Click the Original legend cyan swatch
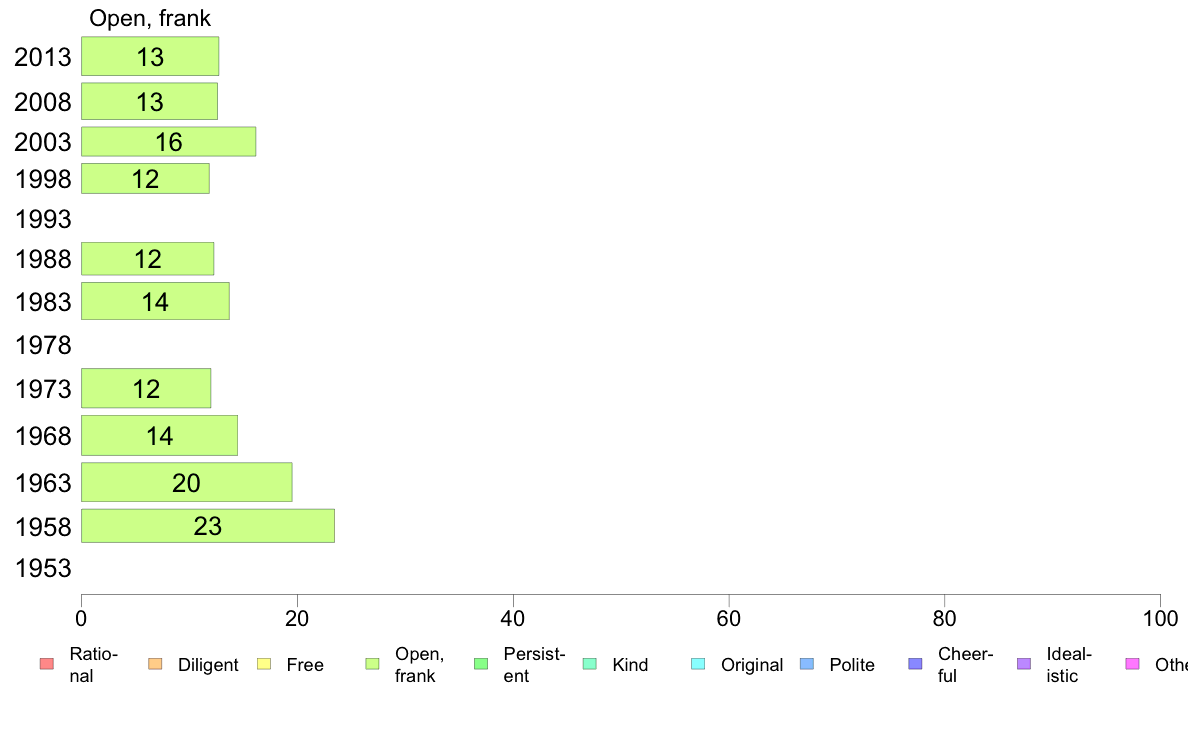 [x=699, y=664]
